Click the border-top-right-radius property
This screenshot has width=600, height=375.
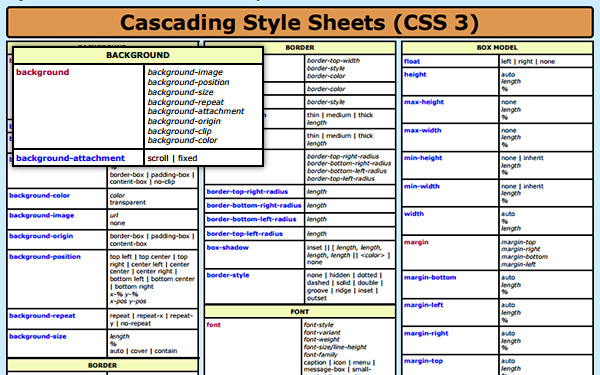[x=247, y=192]
